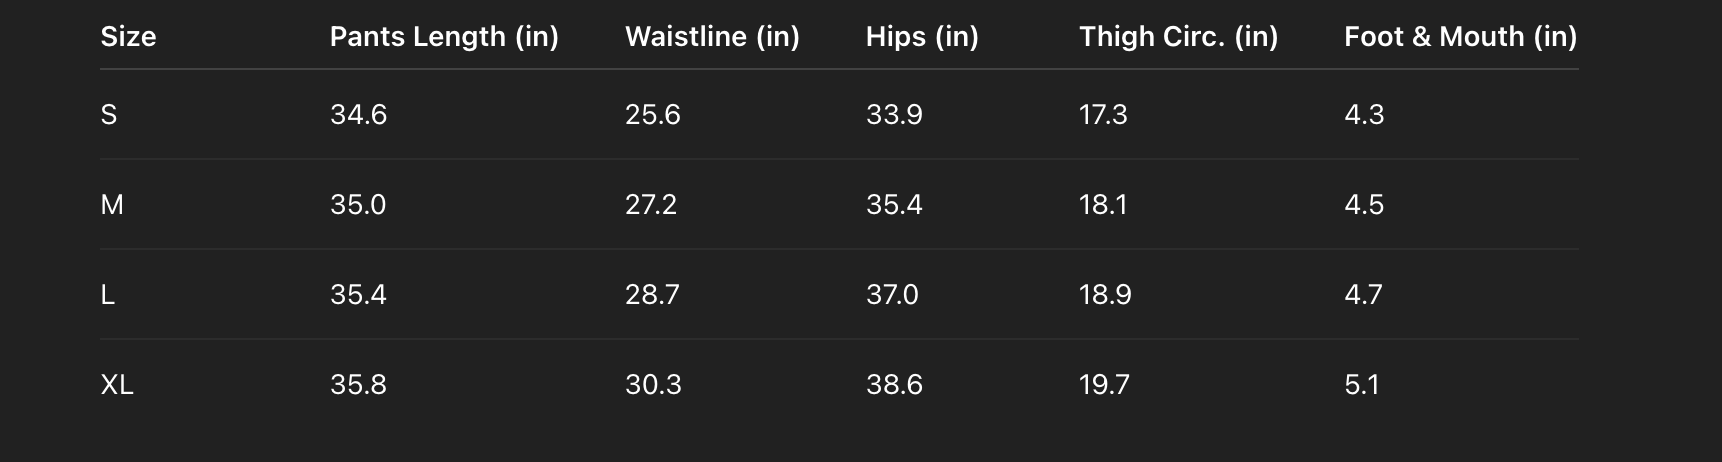The width and height of the screenshot is (1722, 462).
Task: Select the Waistline (in) header
Action: [x=711, y=37]
